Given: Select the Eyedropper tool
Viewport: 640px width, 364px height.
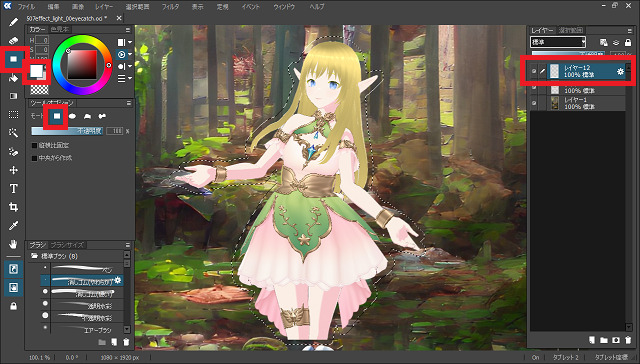Looking at the screenshot, I should tap(13, 226).
